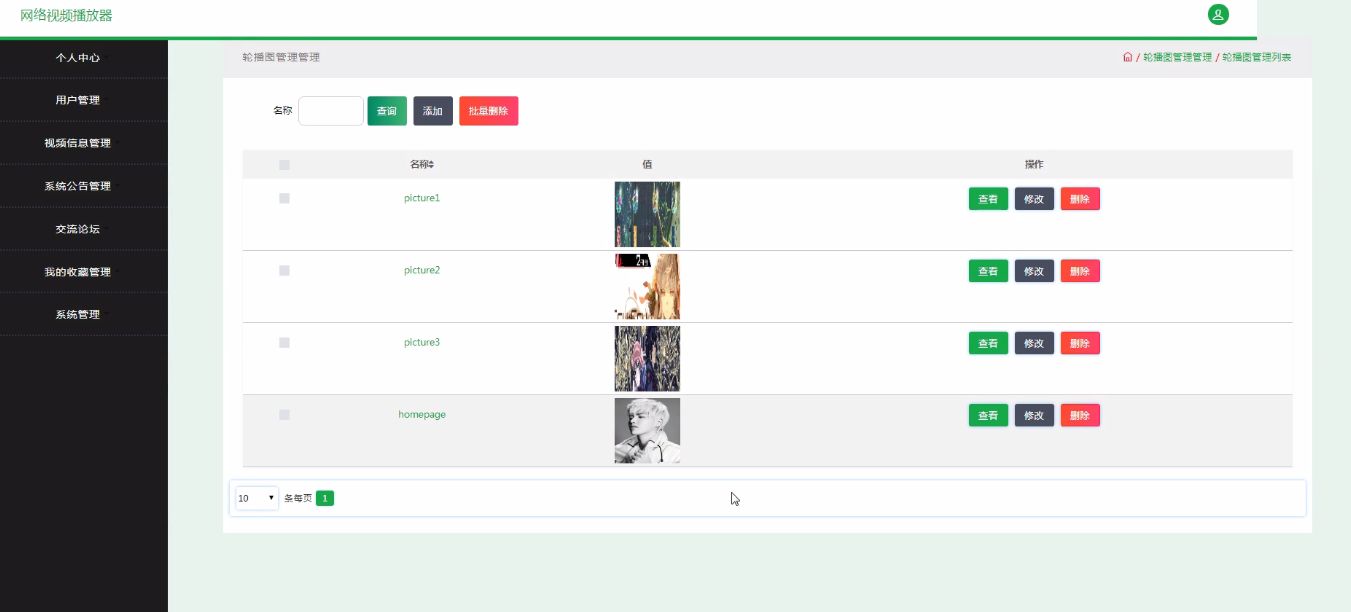View the picture1 entry with 查看

[x=988, y=199]
